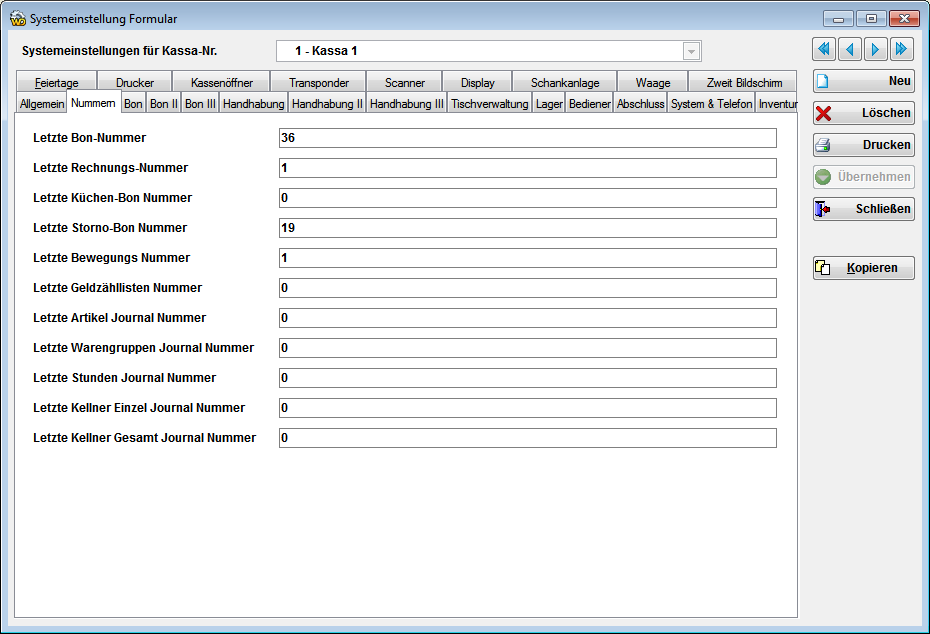This screenshot has width=930, height=634.
Task: Switch to the Handhabung II tab
Action: click(x=327, y=104)
